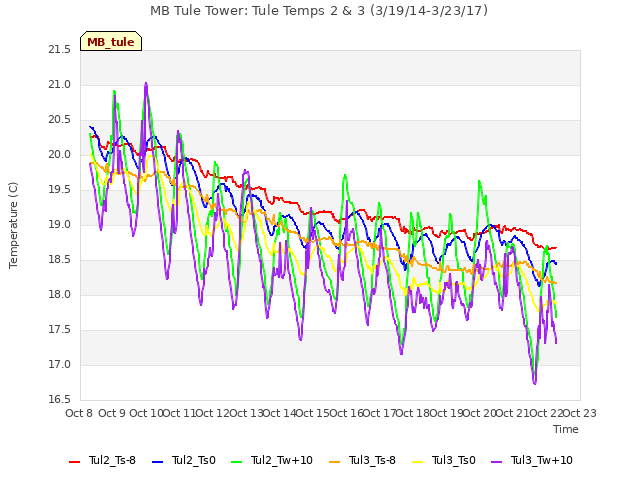Click the 20.5 y-axis tick label
Screen dimensions: 640x480
[x=60, y=120]
